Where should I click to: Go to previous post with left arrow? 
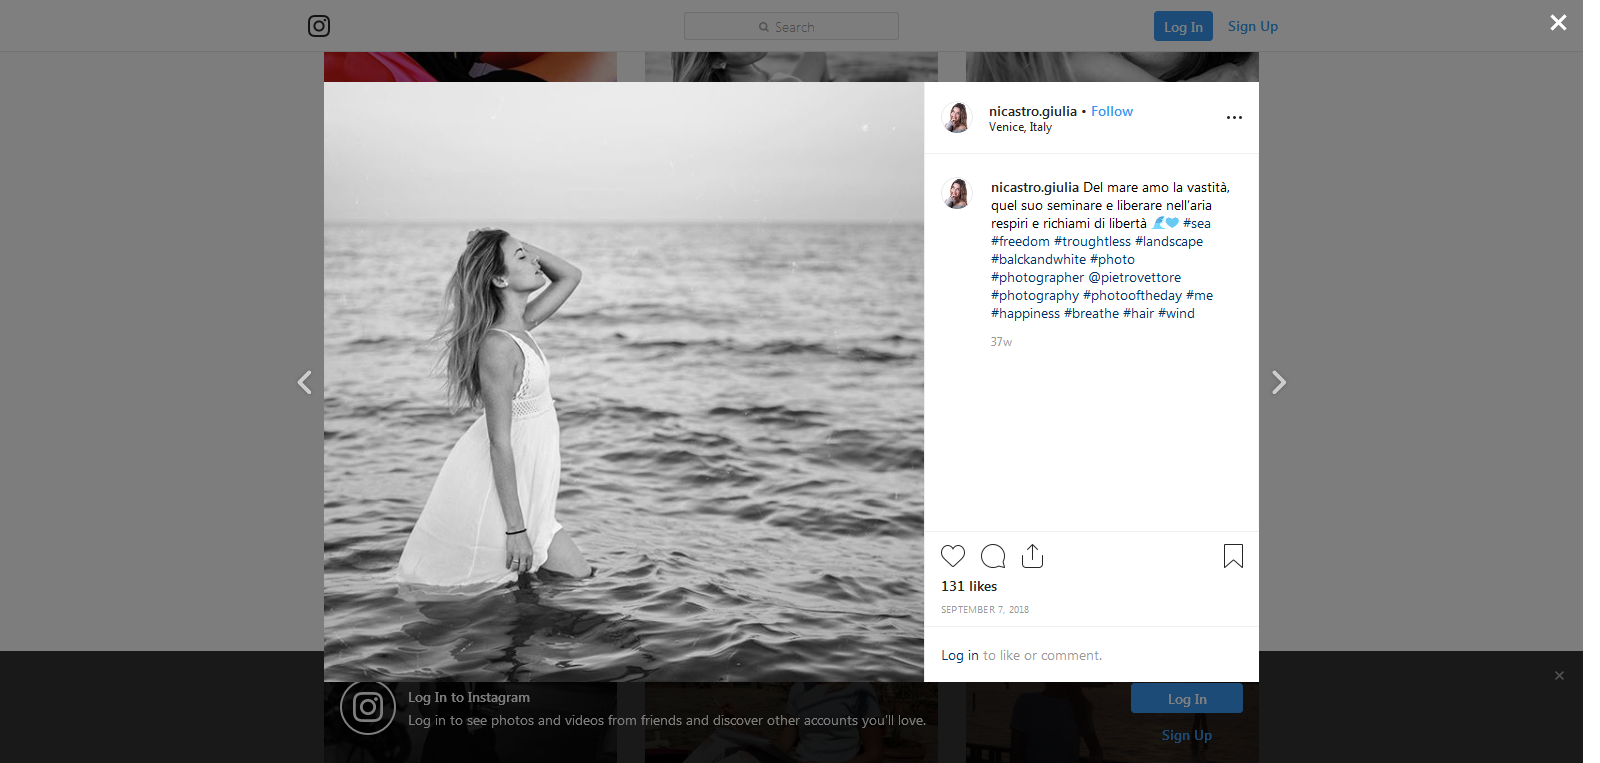[305, 382]
